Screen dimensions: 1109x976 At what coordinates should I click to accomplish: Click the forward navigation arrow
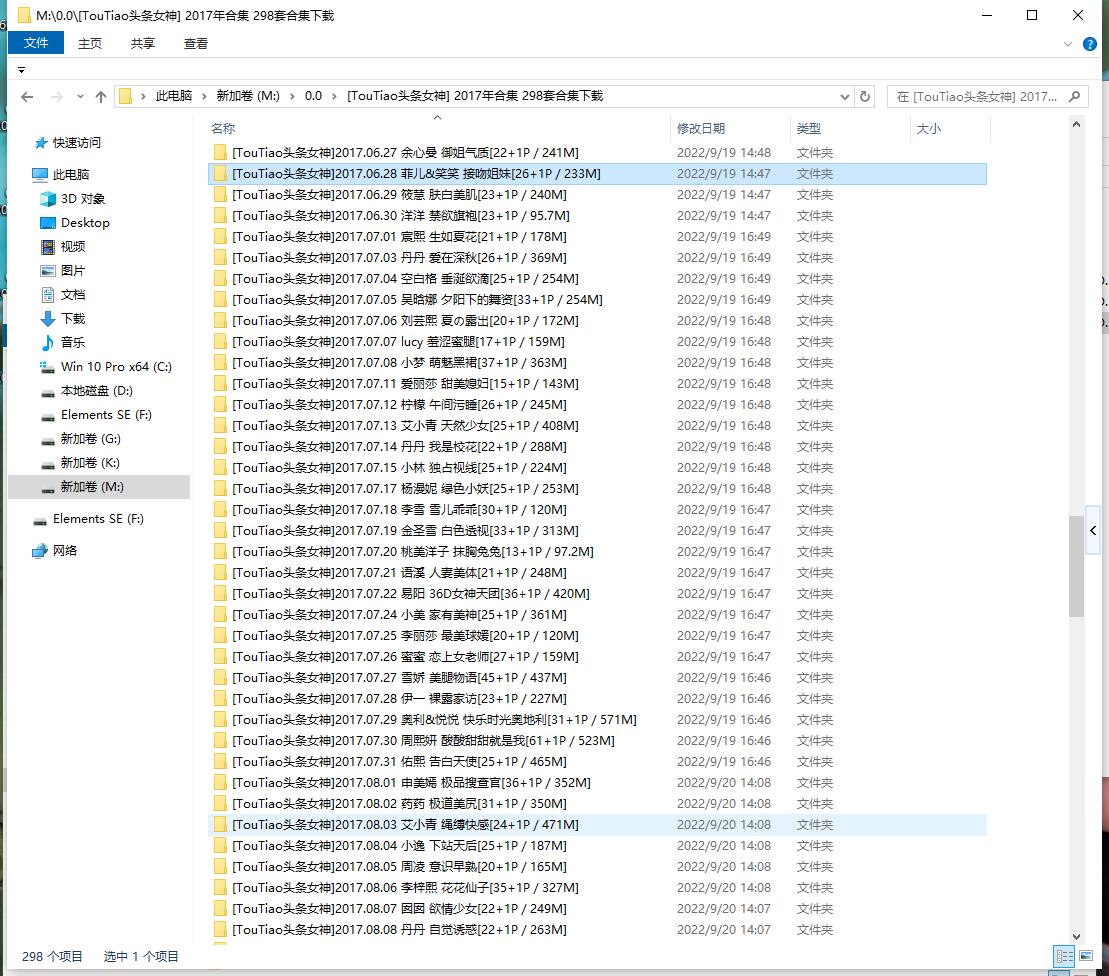click(57, 97)
